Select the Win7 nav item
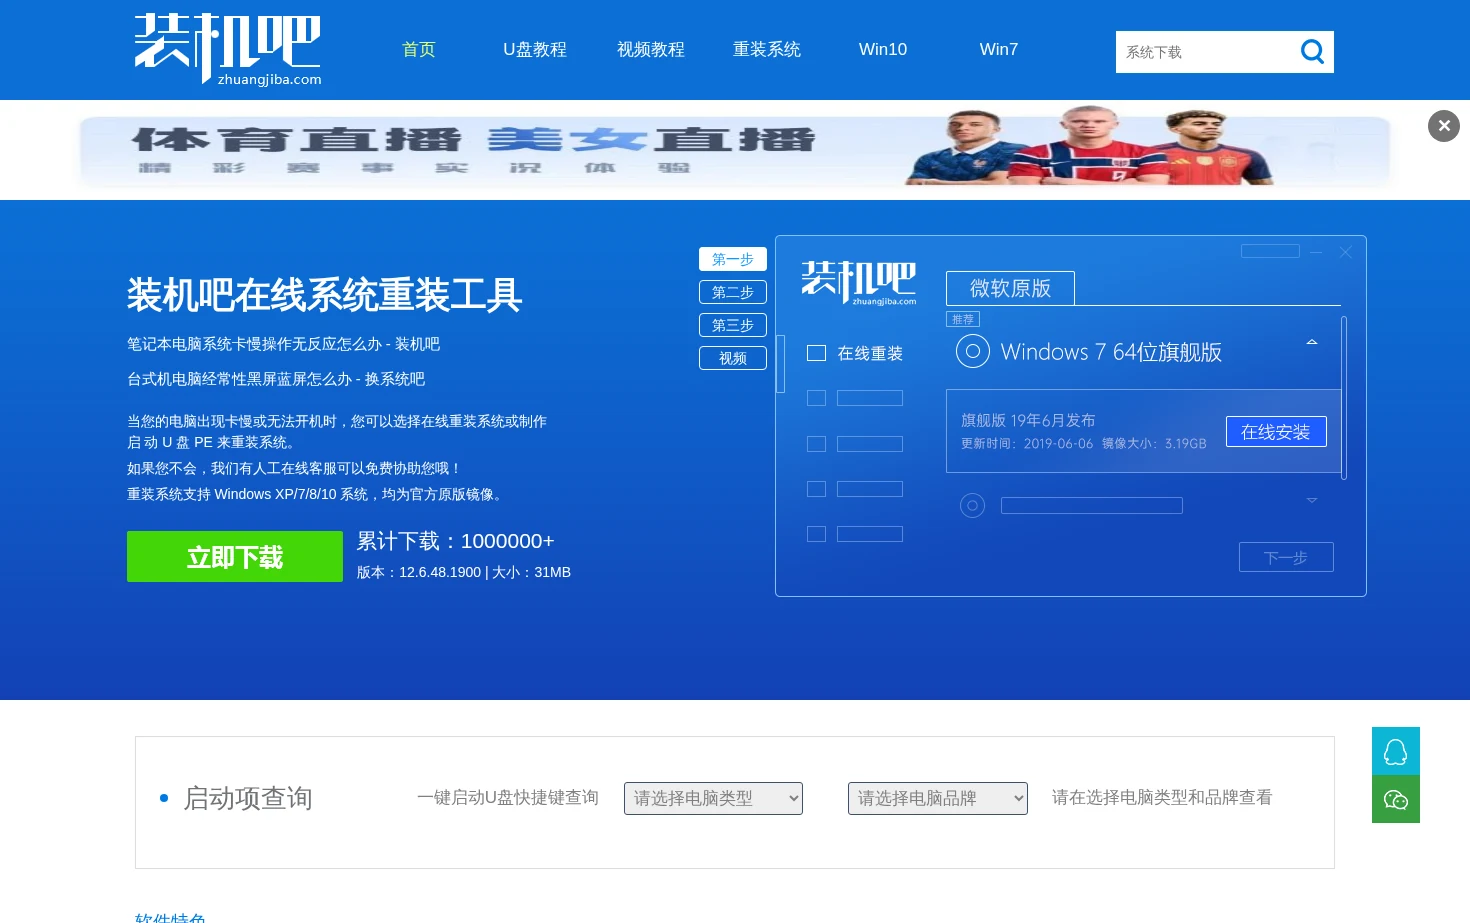Screen dimensions: 1470x923 click(999, 49)
